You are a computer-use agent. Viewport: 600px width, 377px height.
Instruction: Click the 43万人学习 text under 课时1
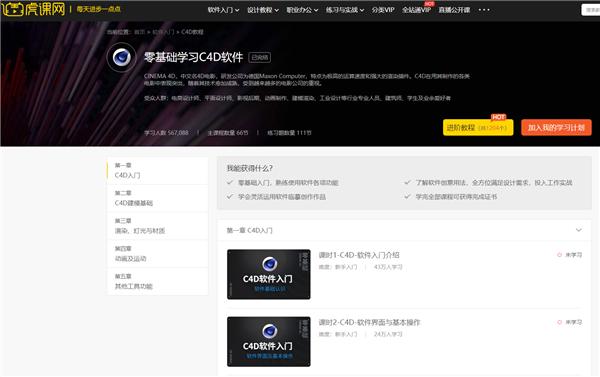click(x=388, y=267)
